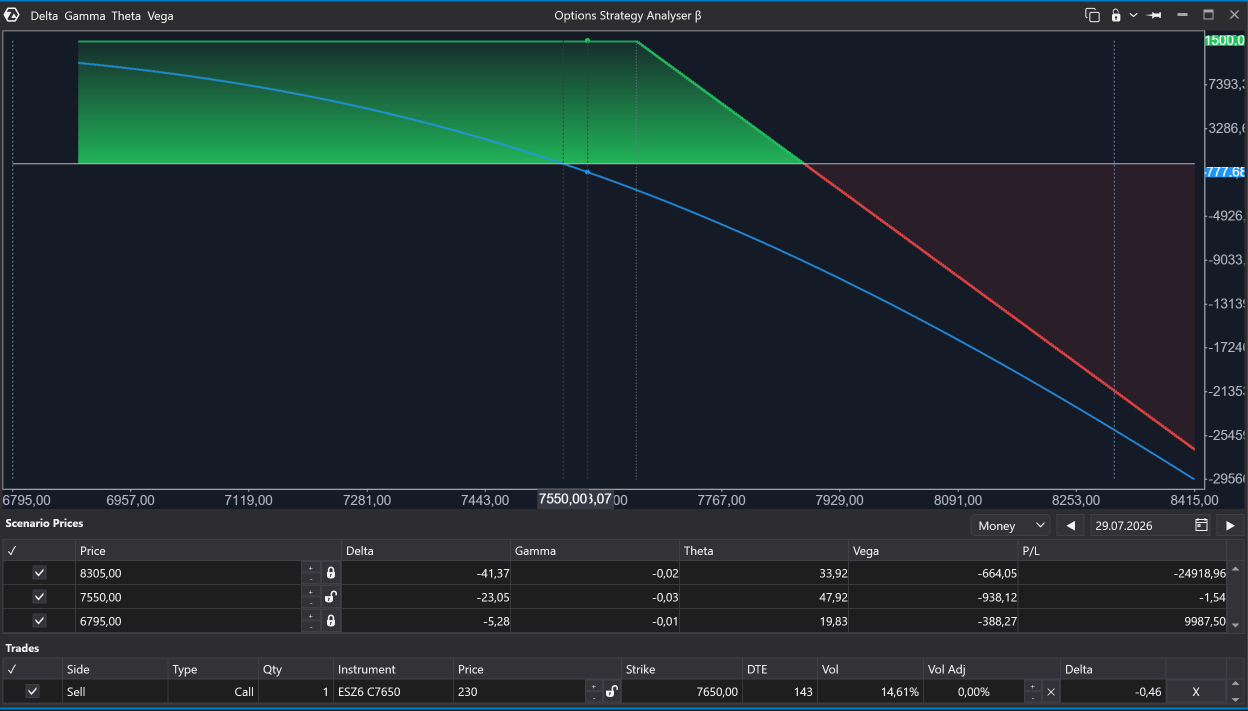1248x711 pixels.
Task: Lock the 7550,00 scenario price row
Action: tap(331, 597)
